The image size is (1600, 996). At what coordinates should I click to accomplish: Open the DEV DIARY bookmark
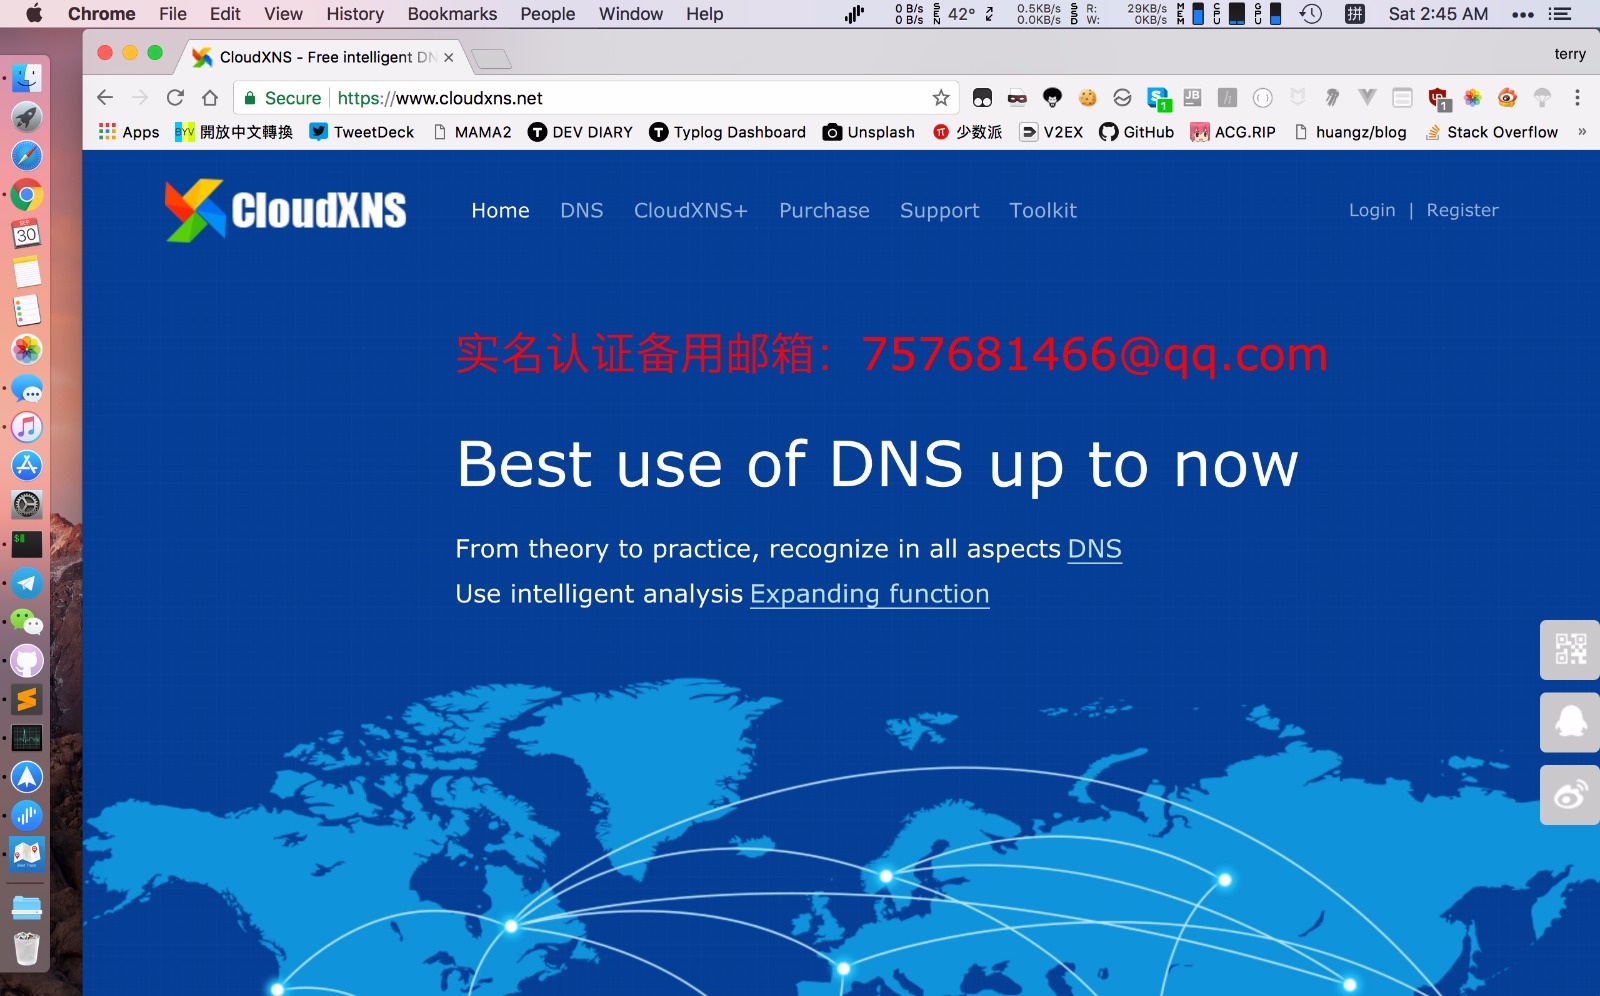point(580,132)
